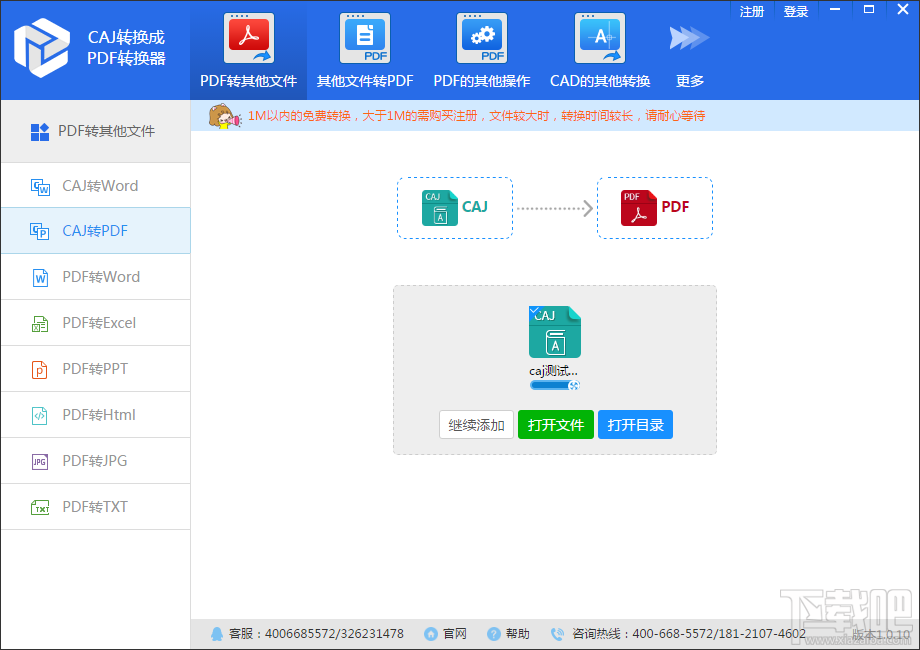Choose PDF转Html sidebar item
Viewport: 920px width, 650px height.
(96, 415)
